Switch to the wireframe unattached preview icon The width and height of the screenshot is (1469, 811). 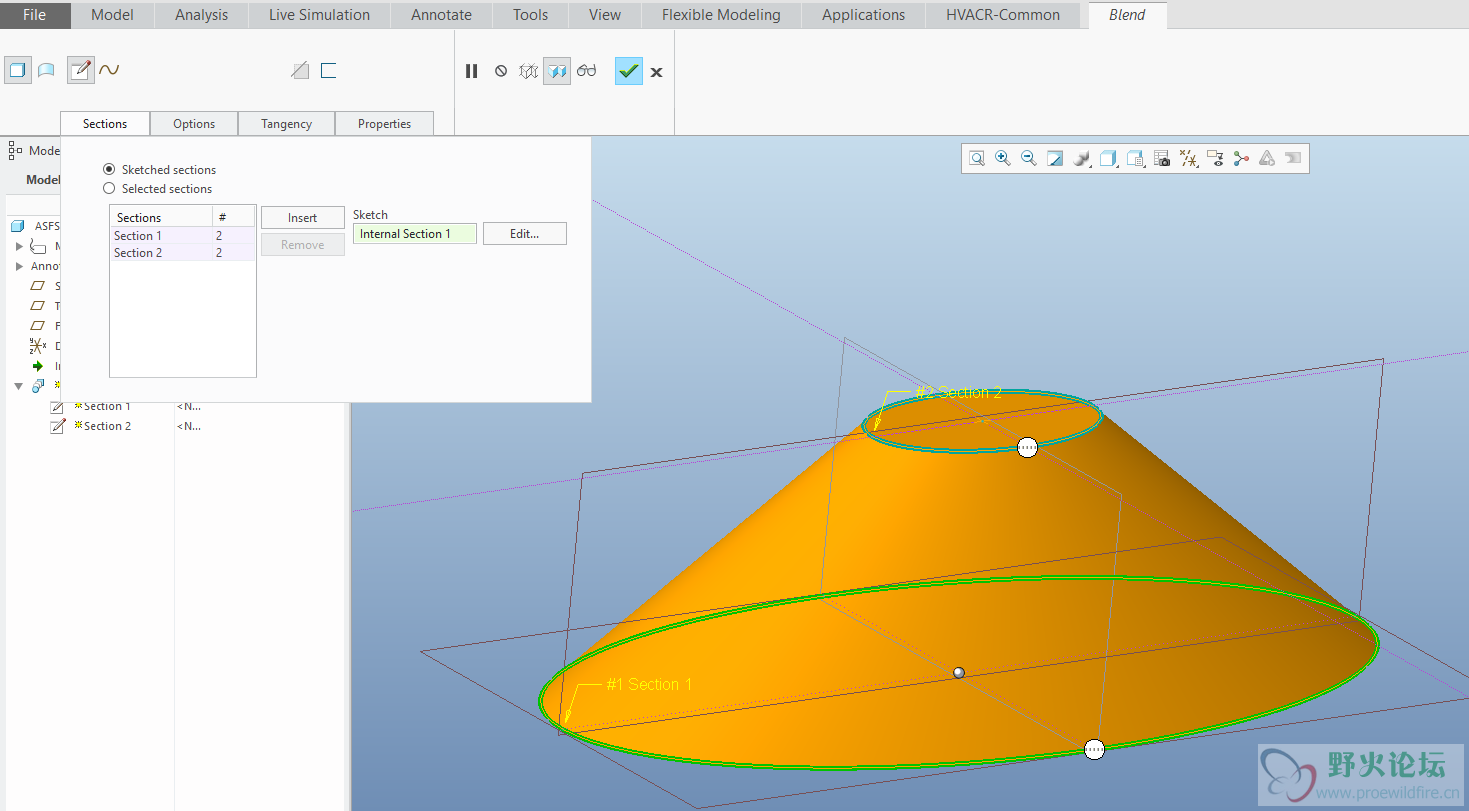pos(529,71)
